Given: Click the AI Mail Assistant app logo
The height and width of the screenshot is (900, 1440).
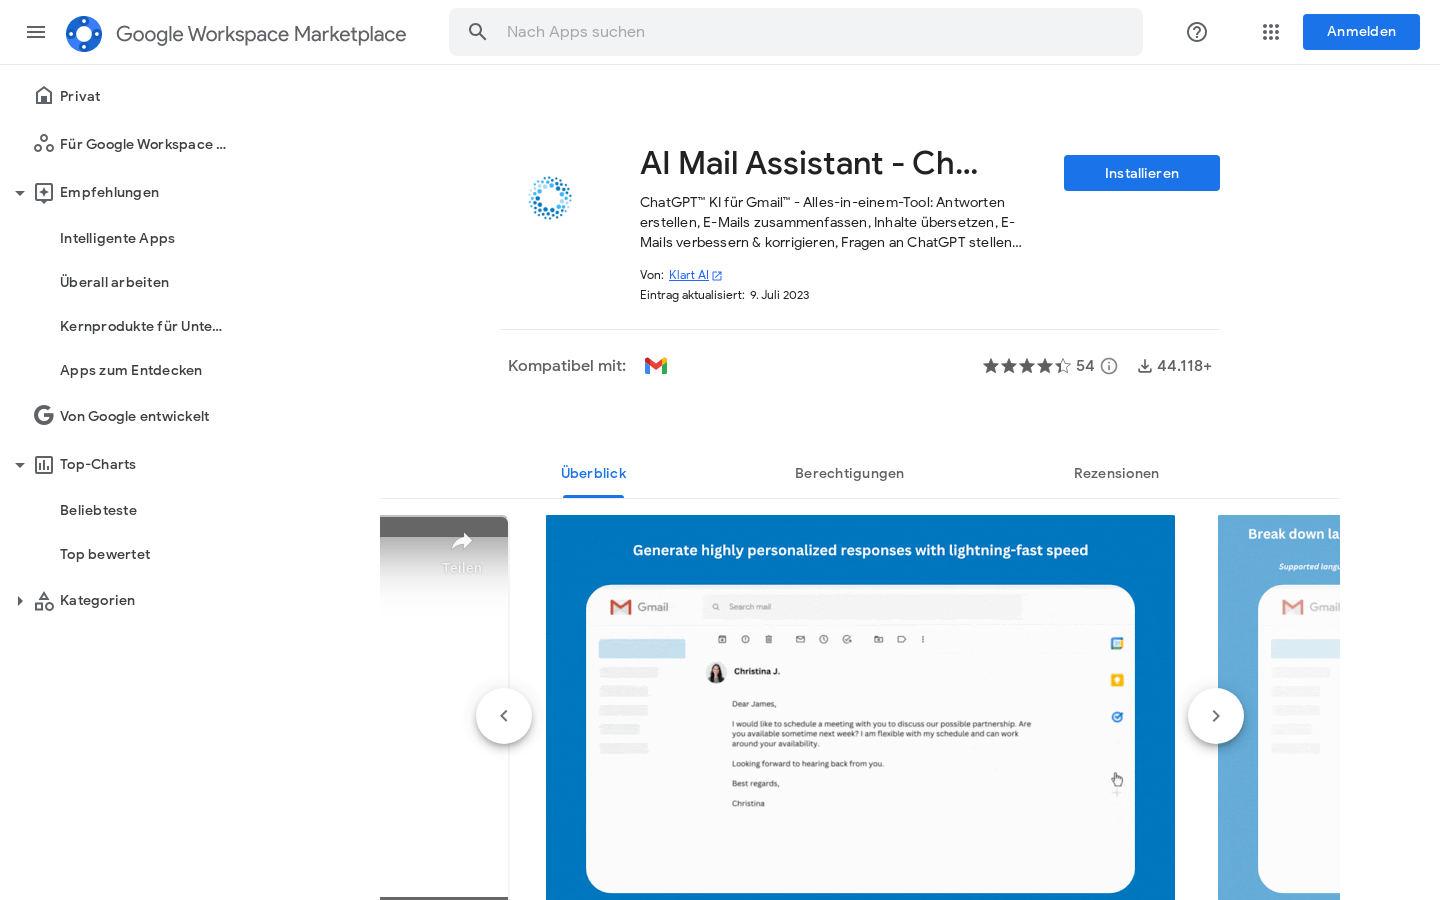Looking at the screenshot, I should click(550, 198).
